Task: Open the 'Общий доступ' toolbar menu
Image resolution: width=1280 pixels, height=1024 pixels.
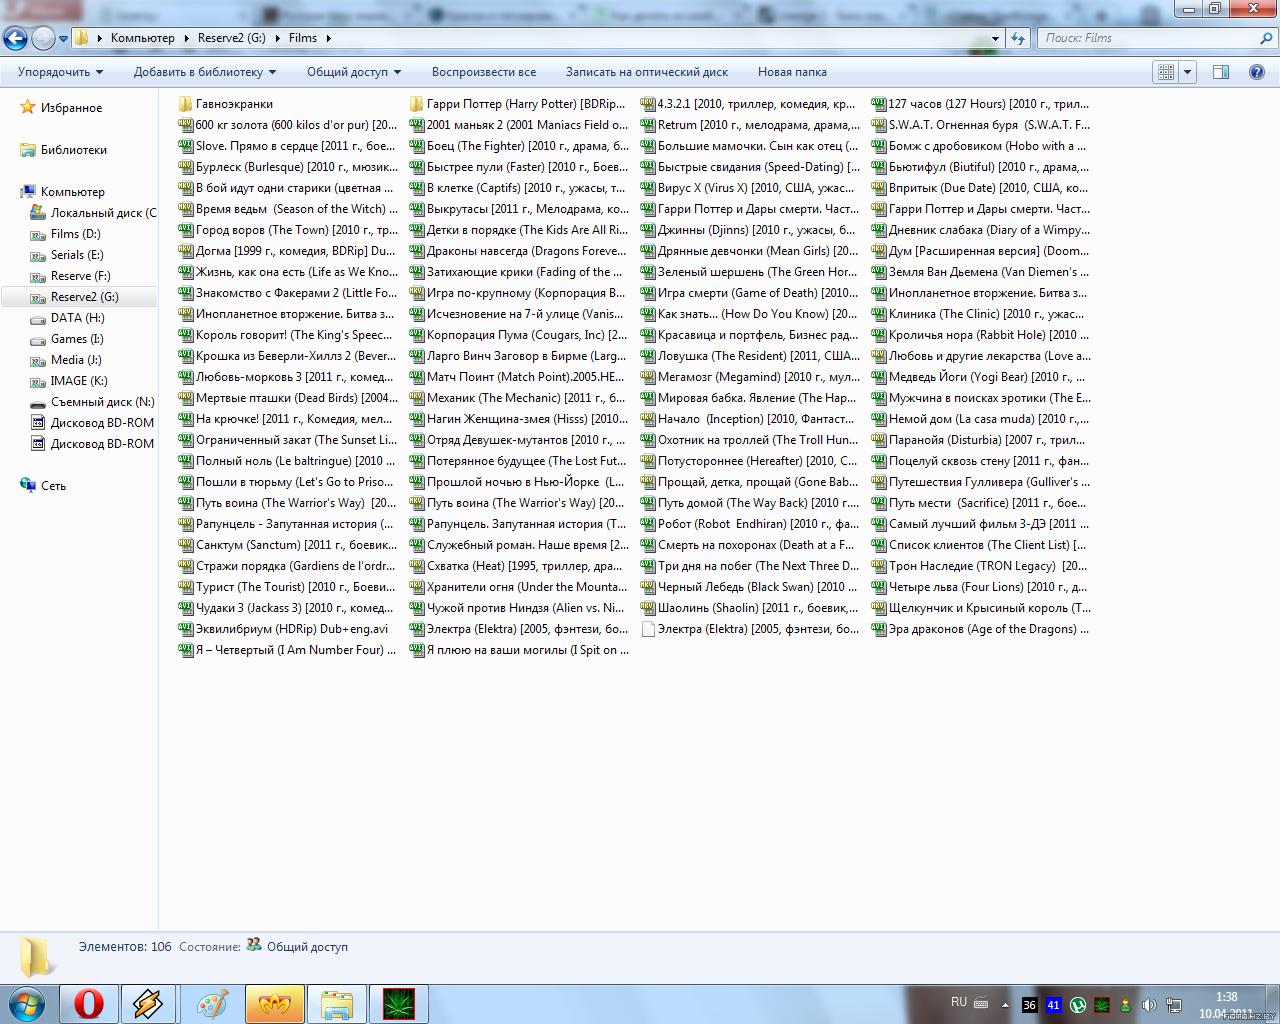Action: [x=354, y=72]
